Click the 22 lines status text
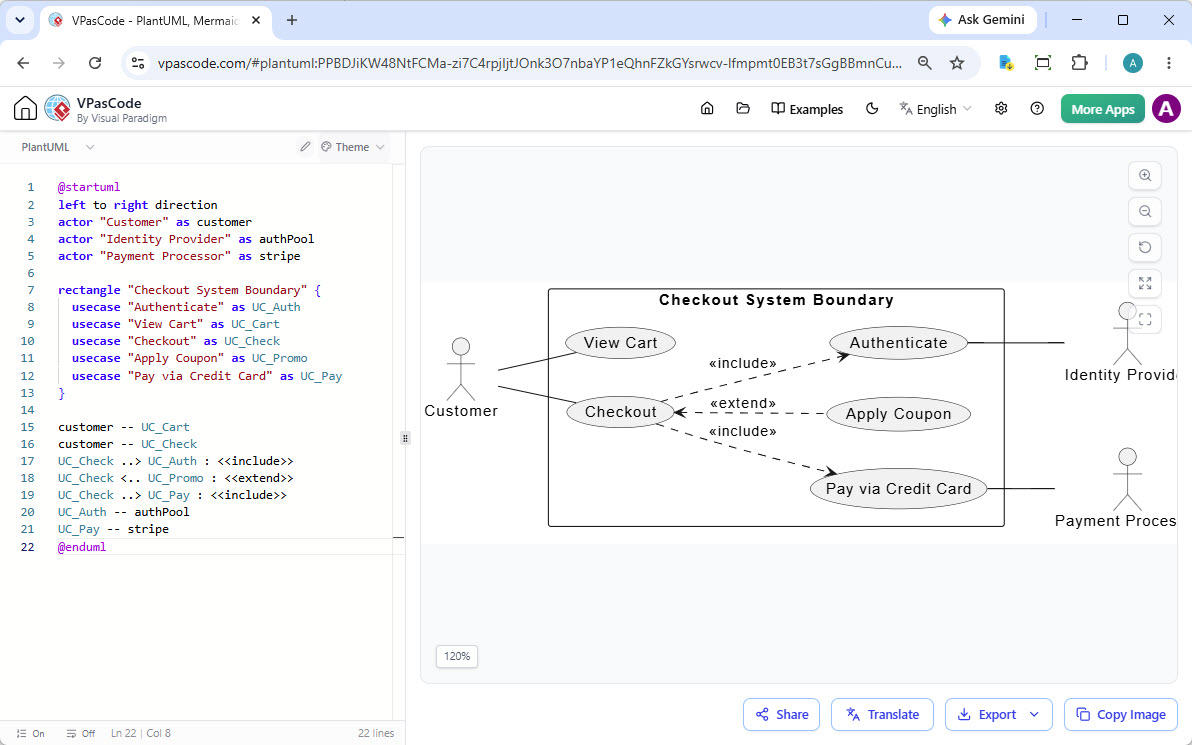Viewport: 1192px width, 745px height. tap(376, 734)
